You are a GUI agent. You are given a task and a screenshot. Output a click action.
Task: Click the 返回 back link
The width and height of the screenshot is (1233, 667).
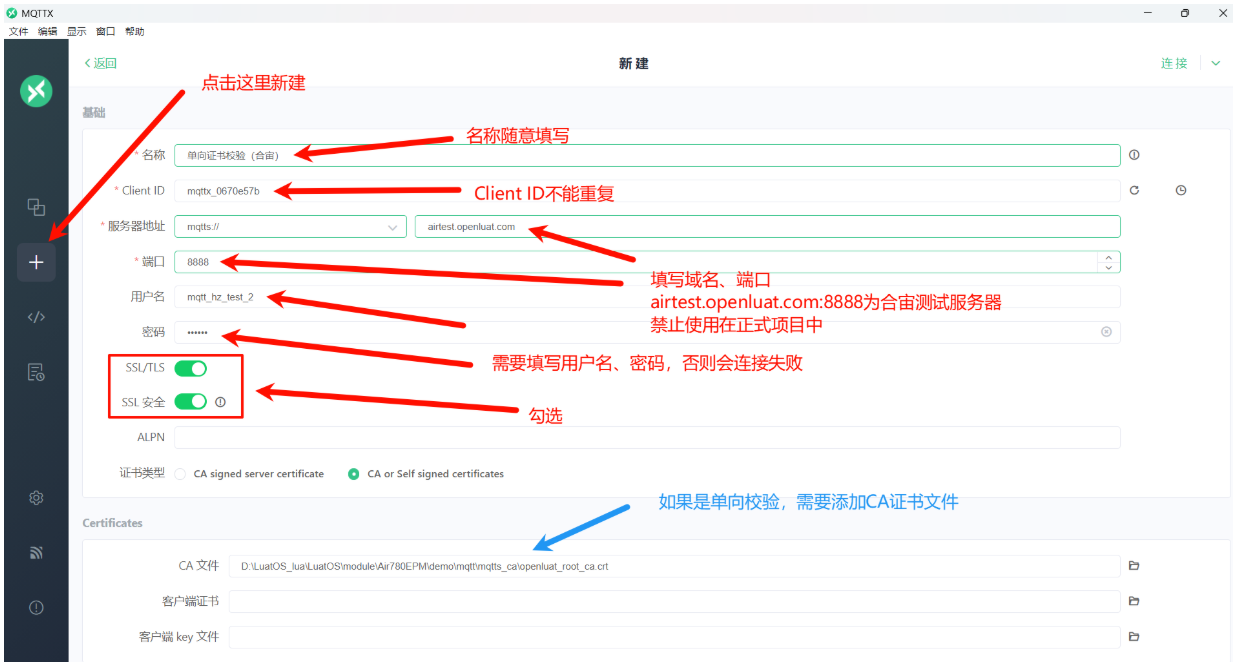(x=100, y=63)
